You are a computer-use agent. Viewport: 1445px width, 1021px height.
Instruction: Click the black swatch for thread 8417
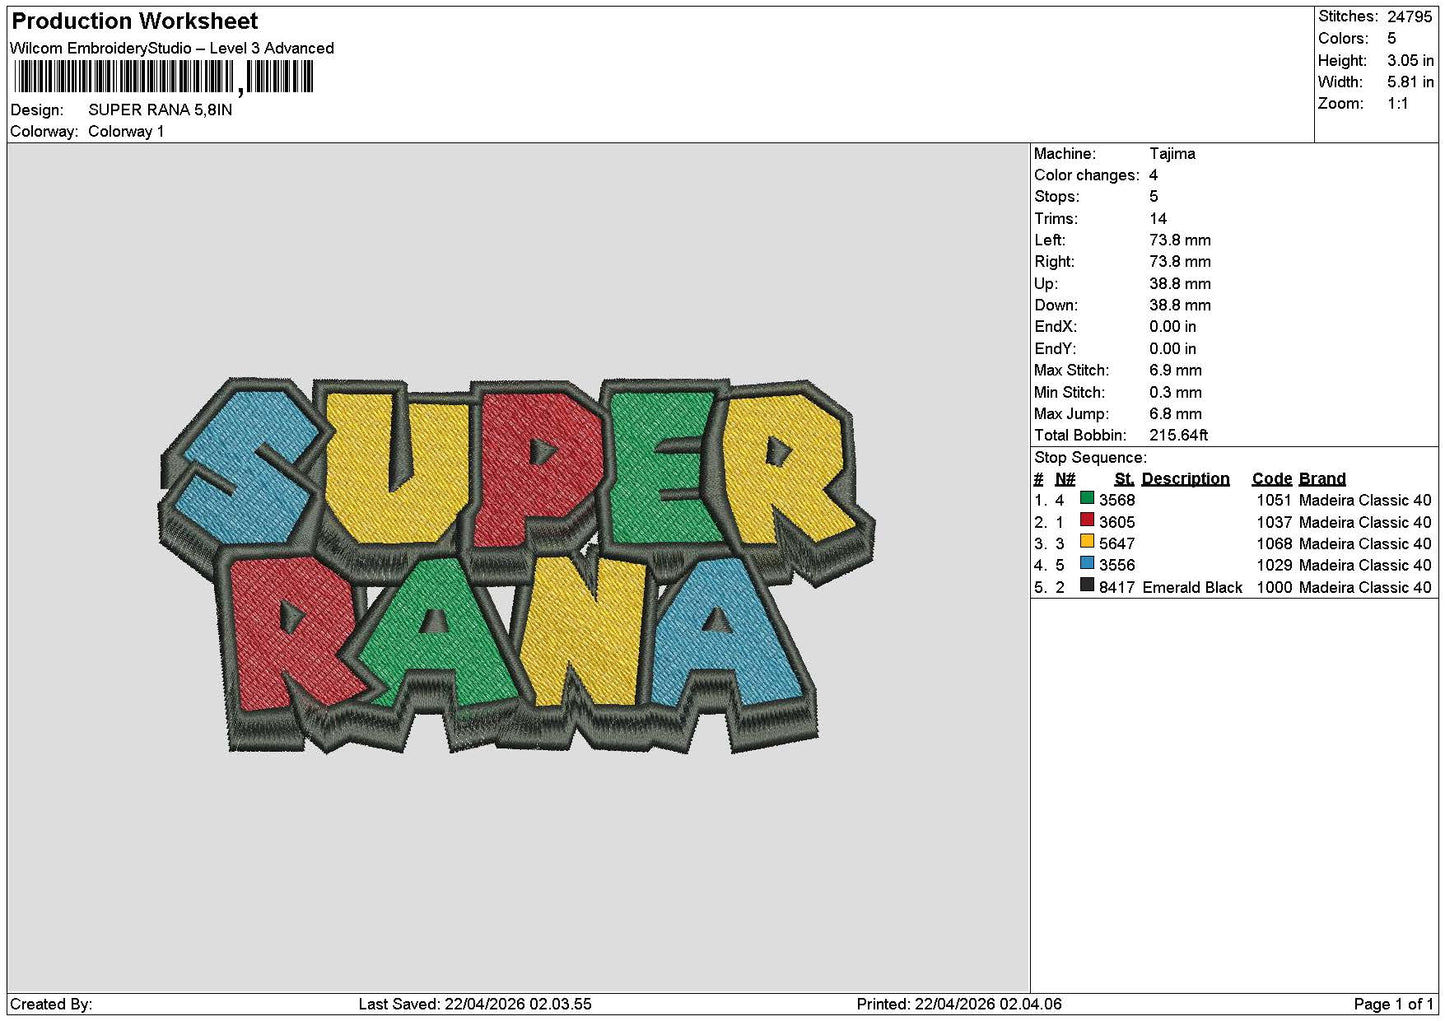pos(1086,585)
